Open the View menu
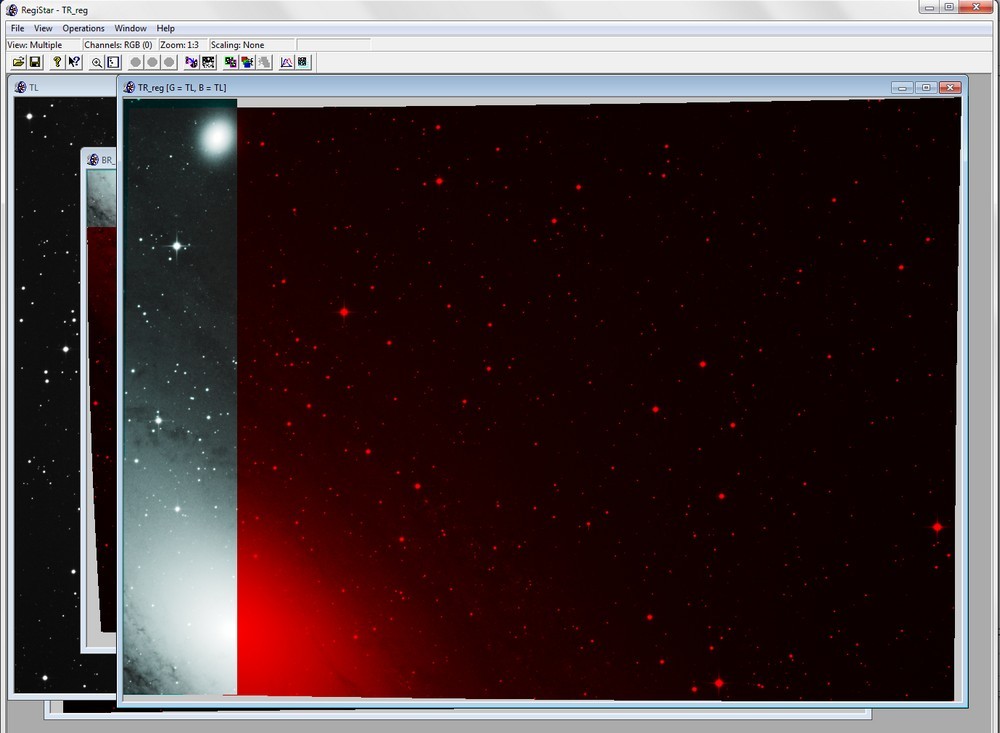 (x=43, y=28)
